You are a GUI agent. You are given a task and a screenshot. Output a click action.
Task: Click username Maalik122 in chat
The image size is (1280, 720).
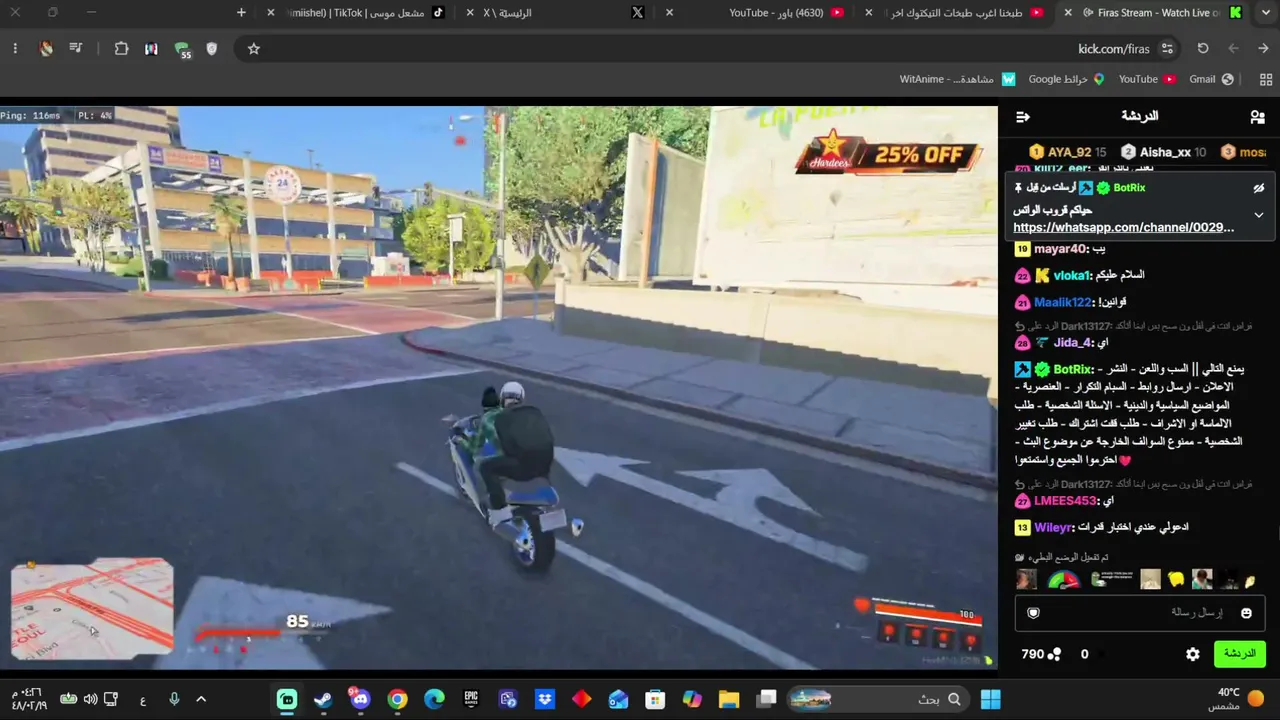point(1064,302)
